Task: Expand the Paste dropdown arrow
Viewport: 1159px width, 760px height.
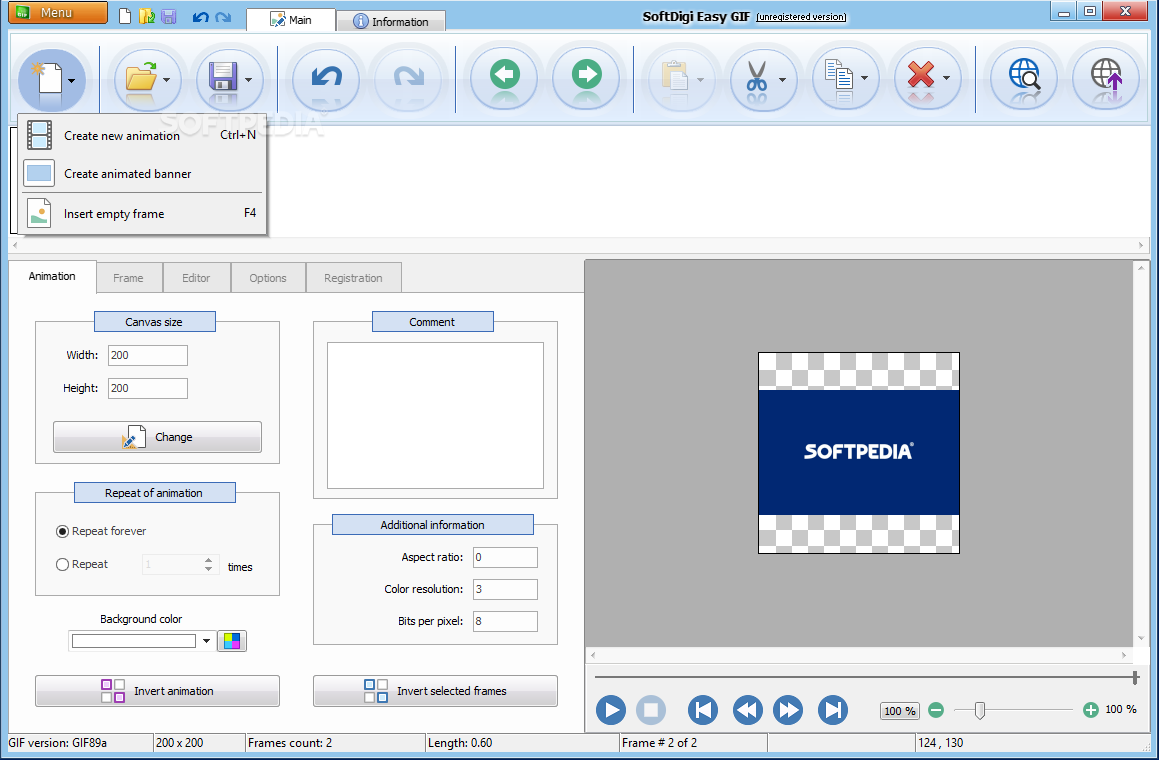Action: click(x=700, y=80)
